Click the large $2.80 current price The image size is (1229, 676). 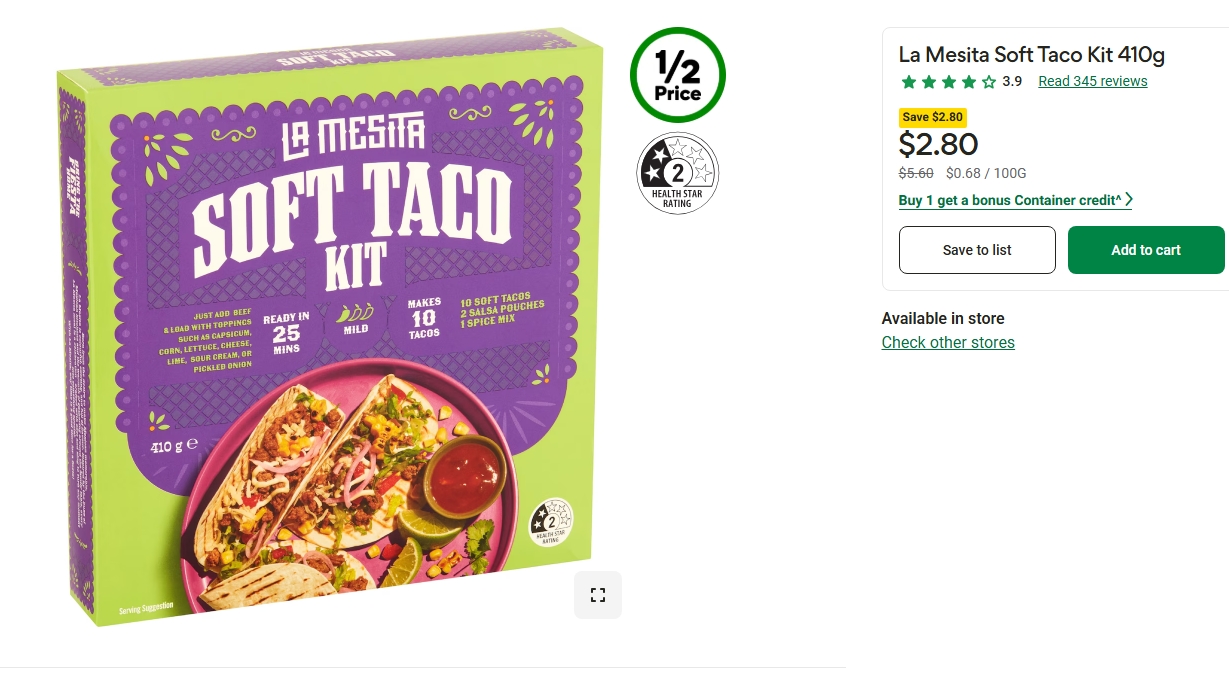[x=938, y=145]
